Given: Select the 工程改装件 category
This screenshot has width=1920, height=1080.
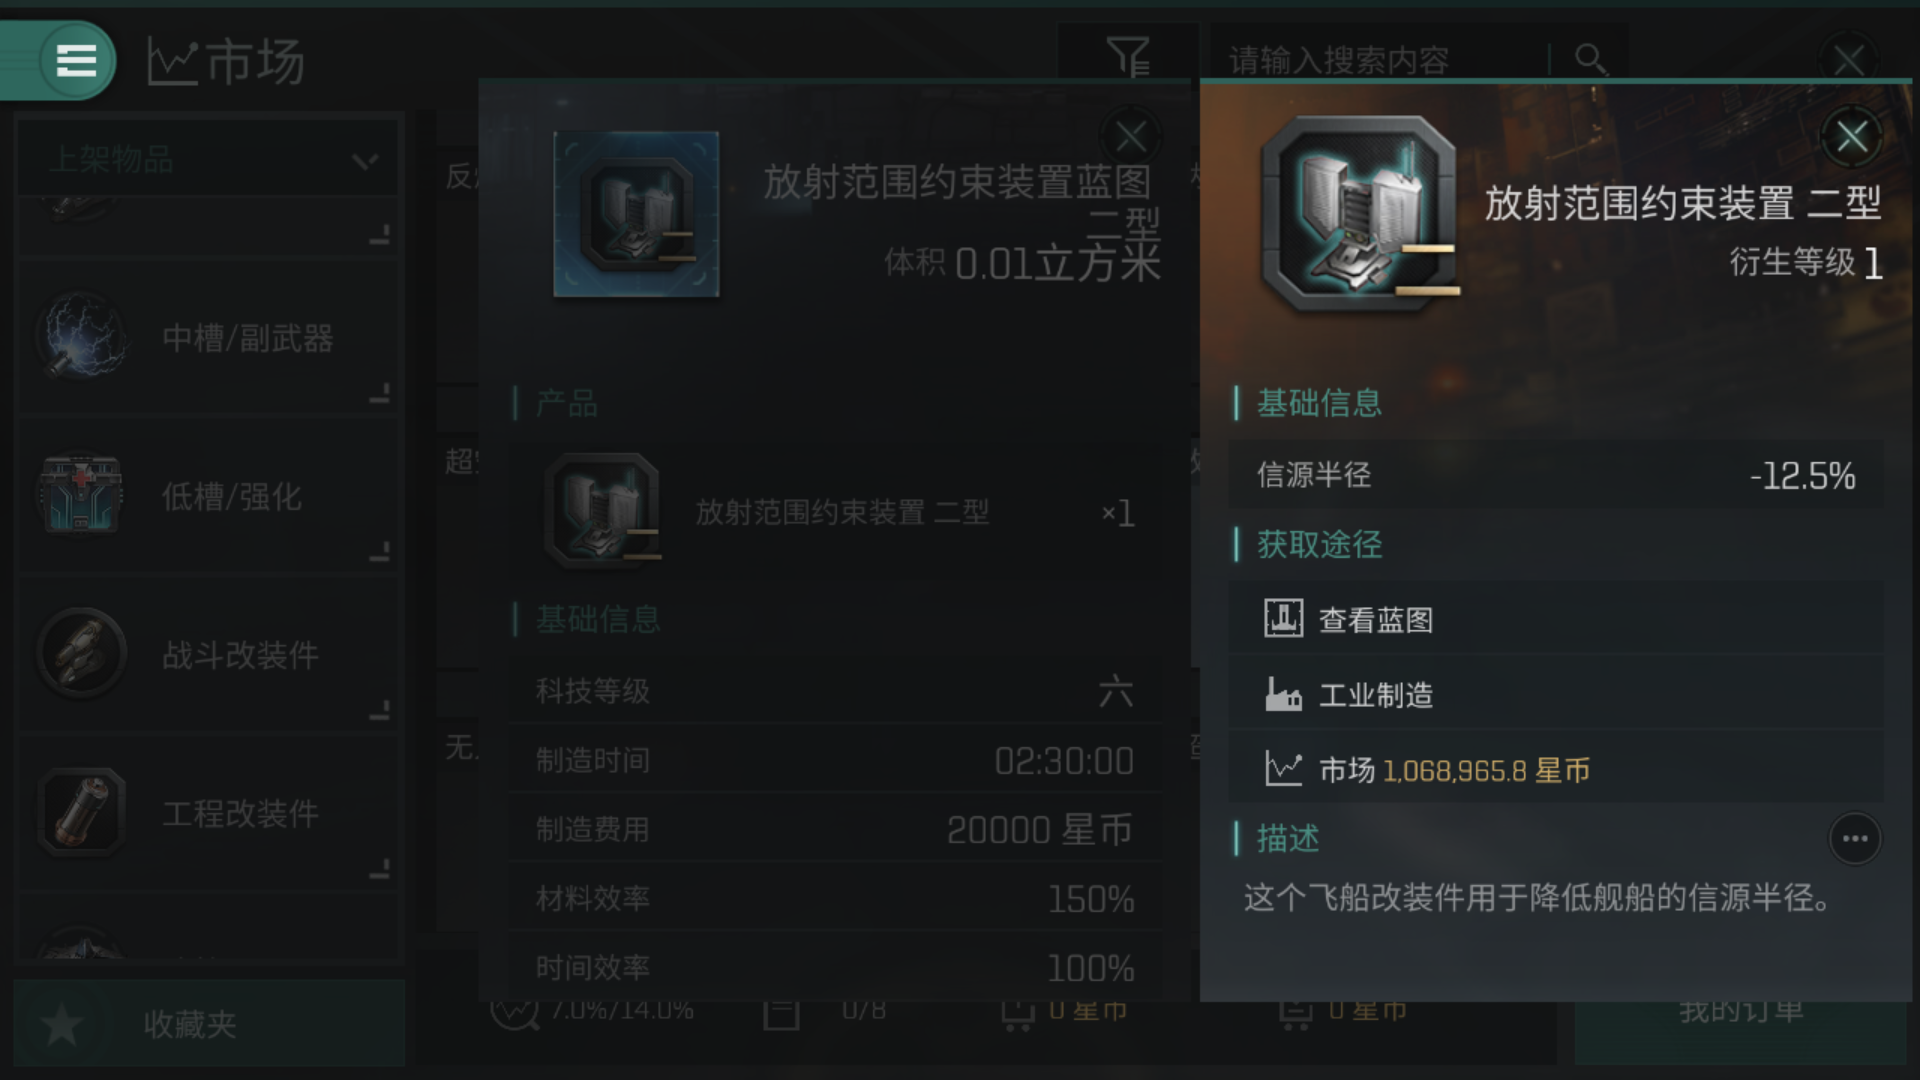Looking at the screenshot, I should 207,812.
